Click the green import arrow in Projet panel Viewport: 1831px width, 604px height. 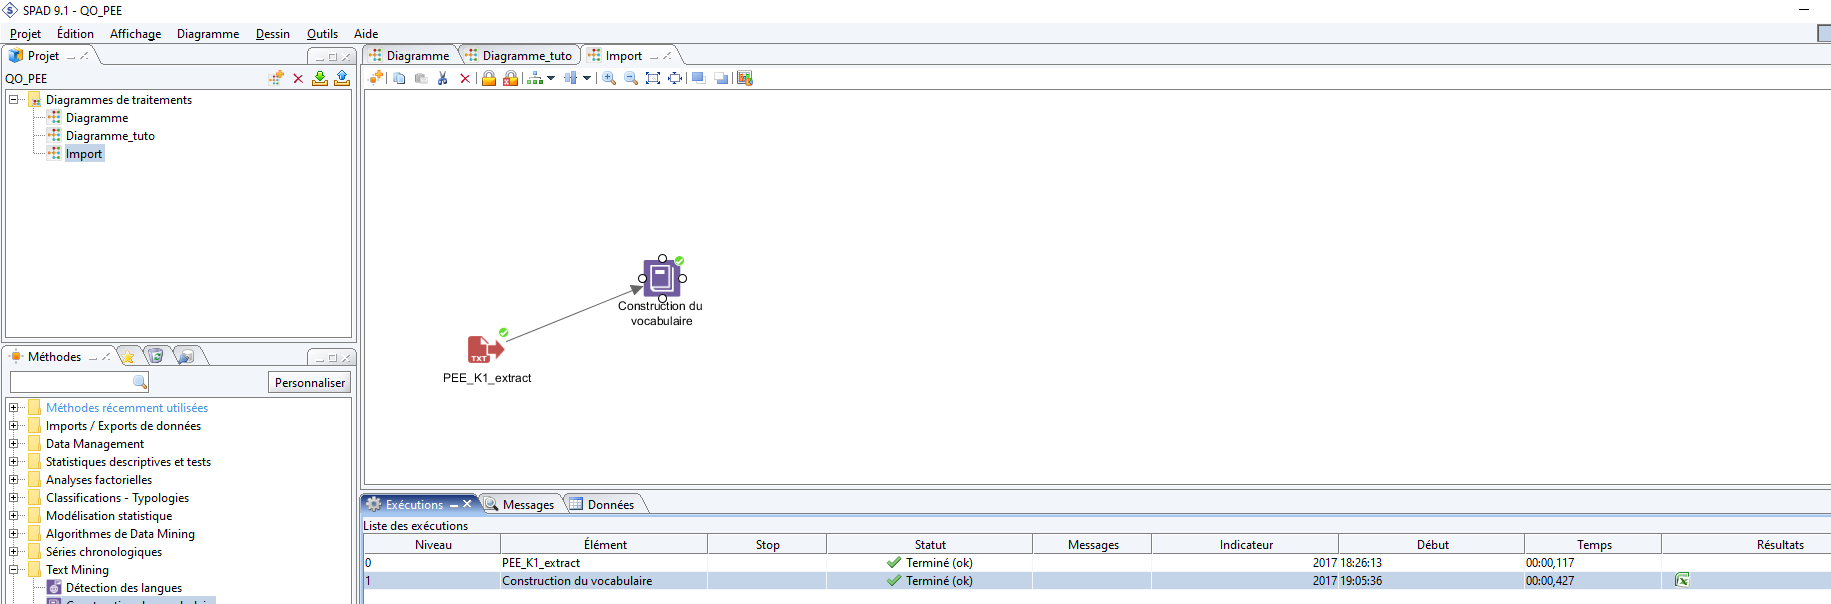click(320, 78)
